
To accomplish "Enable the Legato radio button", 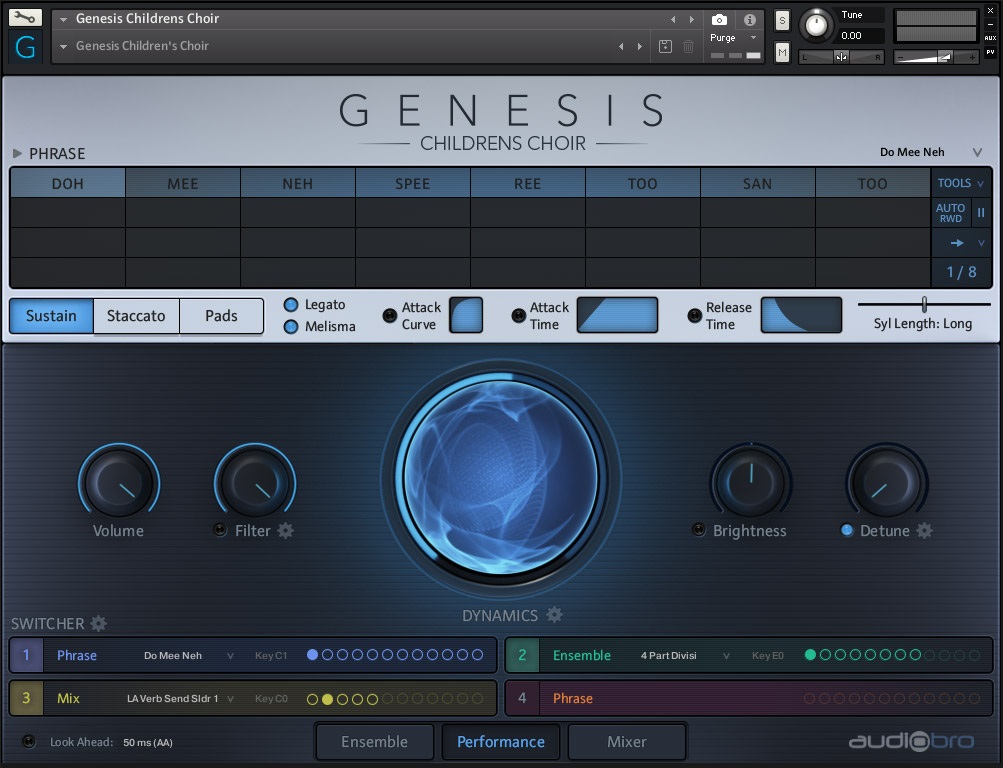I will 291,305.
